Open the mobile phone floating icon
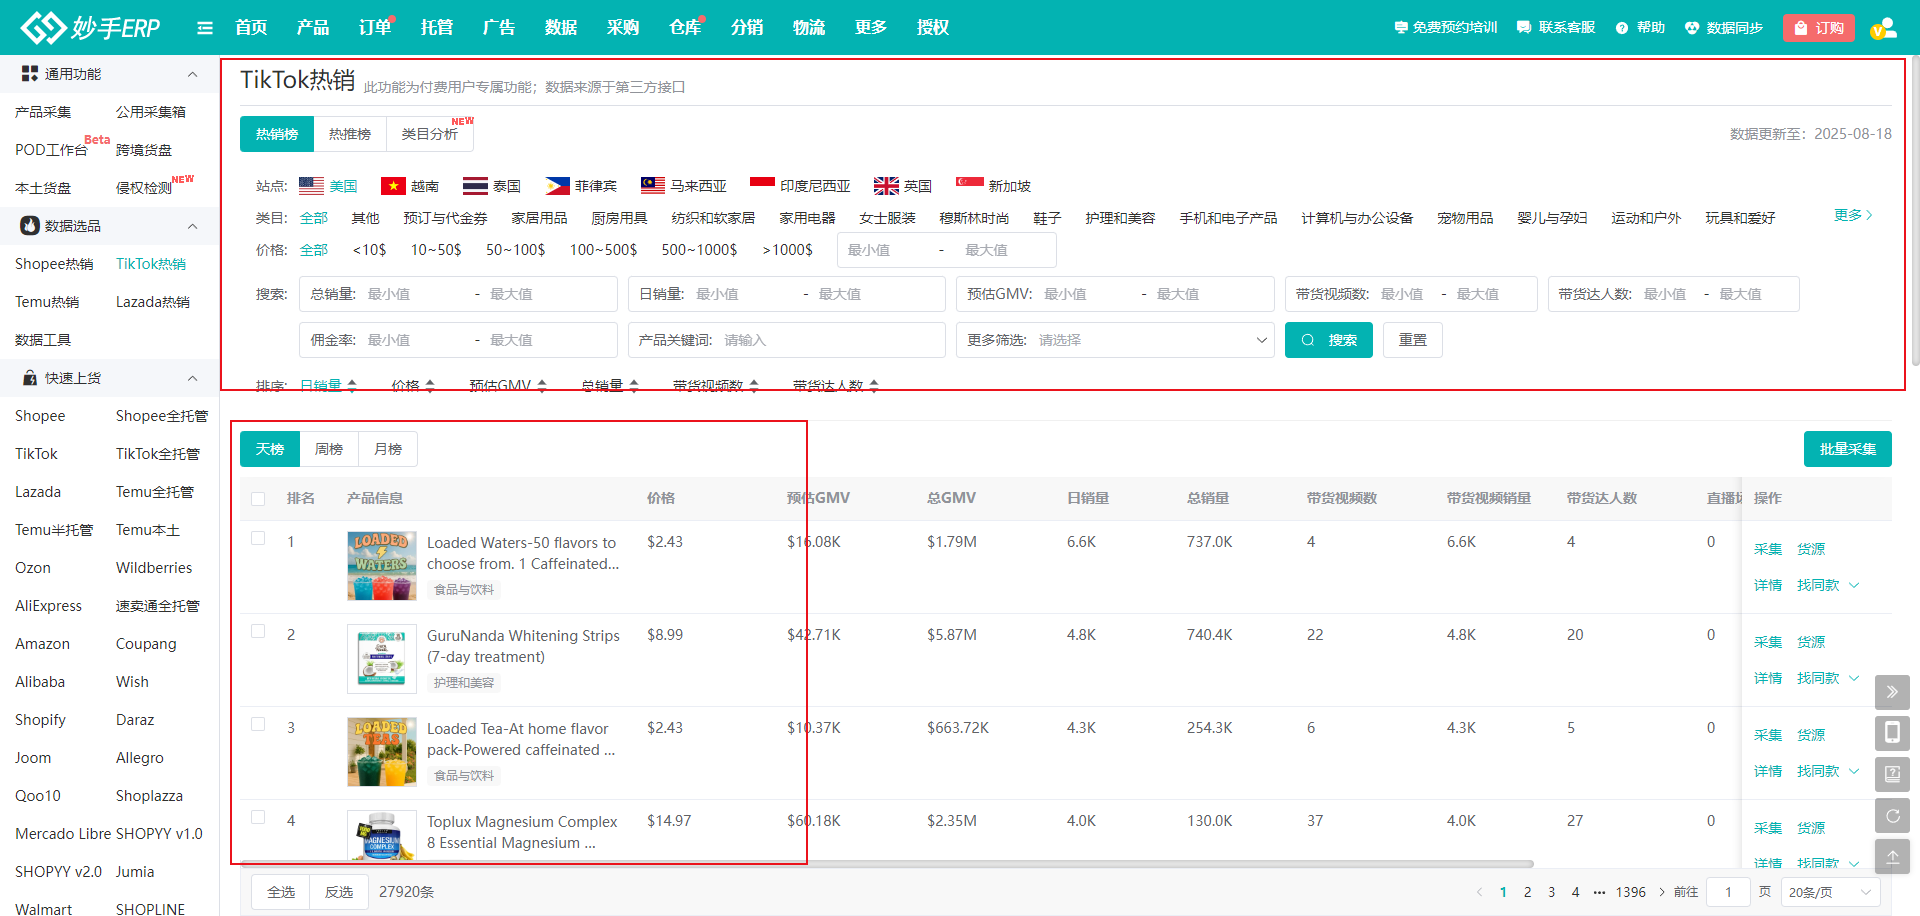The width and height of the screenshot is (1920, 916). pos(1892,733)
